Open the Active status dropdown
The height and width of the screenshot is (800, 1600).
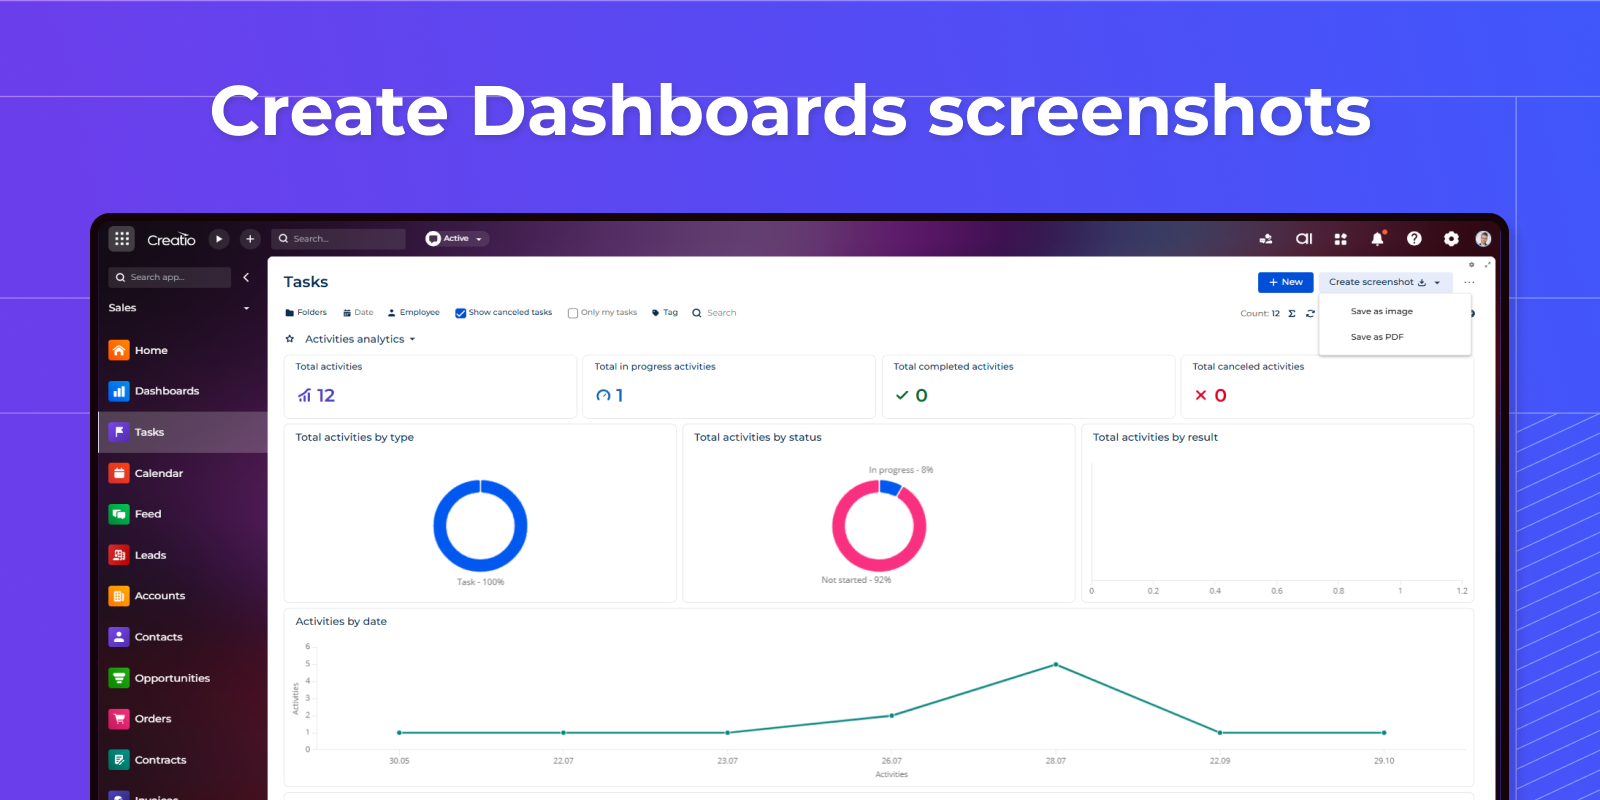coord(457,238)
